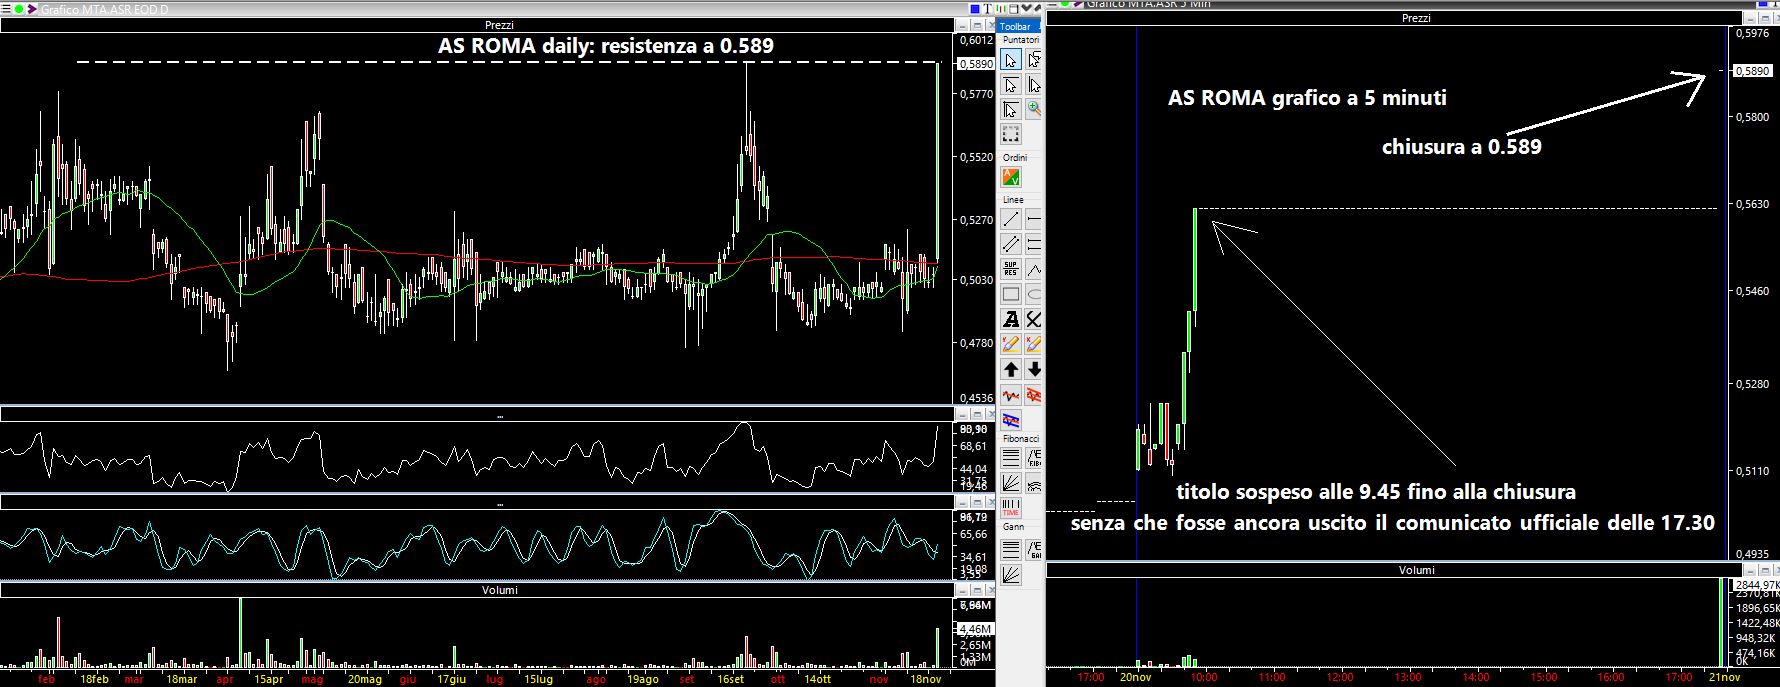Choose the SUP/RES support resistance tool

point(1011,269)
